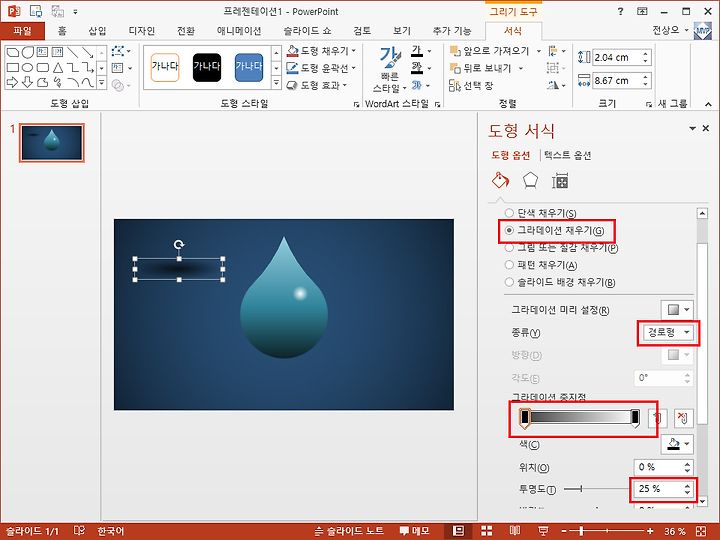720x540 pixels.
Task: Open 종류 gradient type dropdown 경로형
Action: tap(668, 332)
